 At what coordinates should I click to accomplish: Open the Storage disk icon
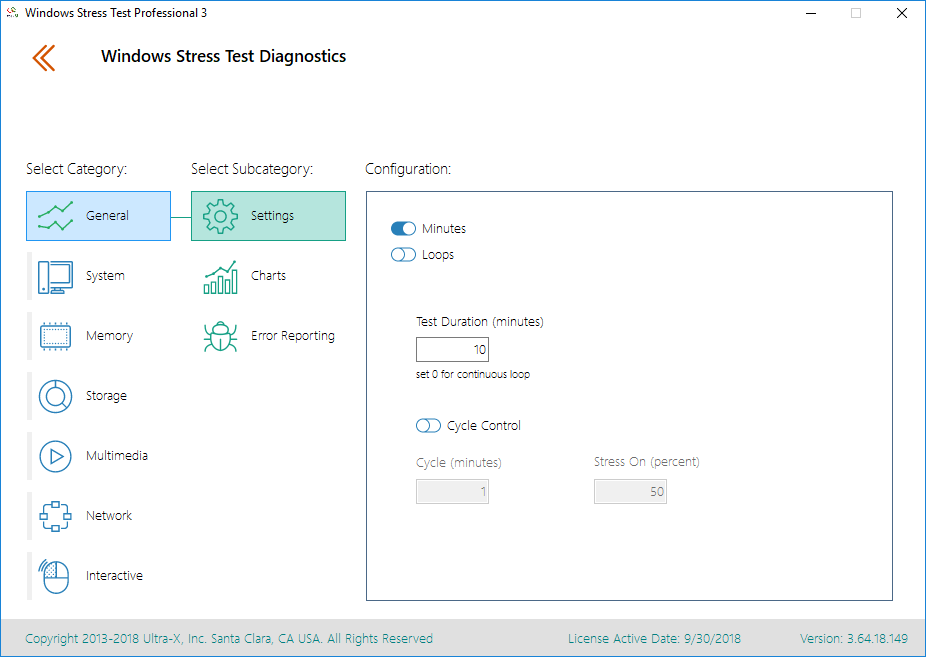[56, 396]
